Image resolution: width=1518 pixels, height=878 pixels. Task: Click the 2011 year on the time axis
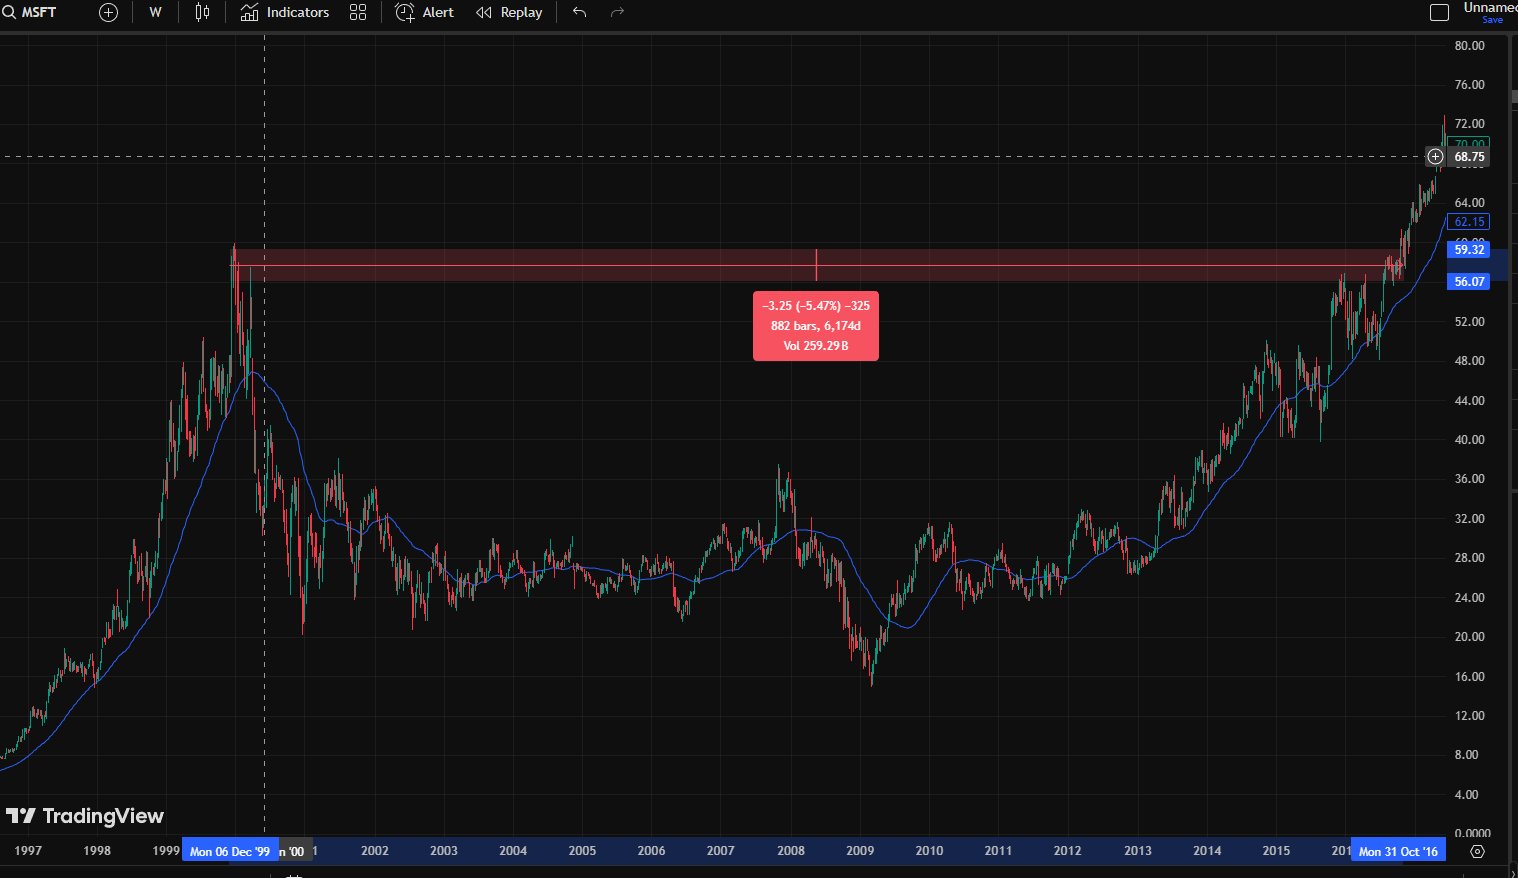[x=998, y=851]
